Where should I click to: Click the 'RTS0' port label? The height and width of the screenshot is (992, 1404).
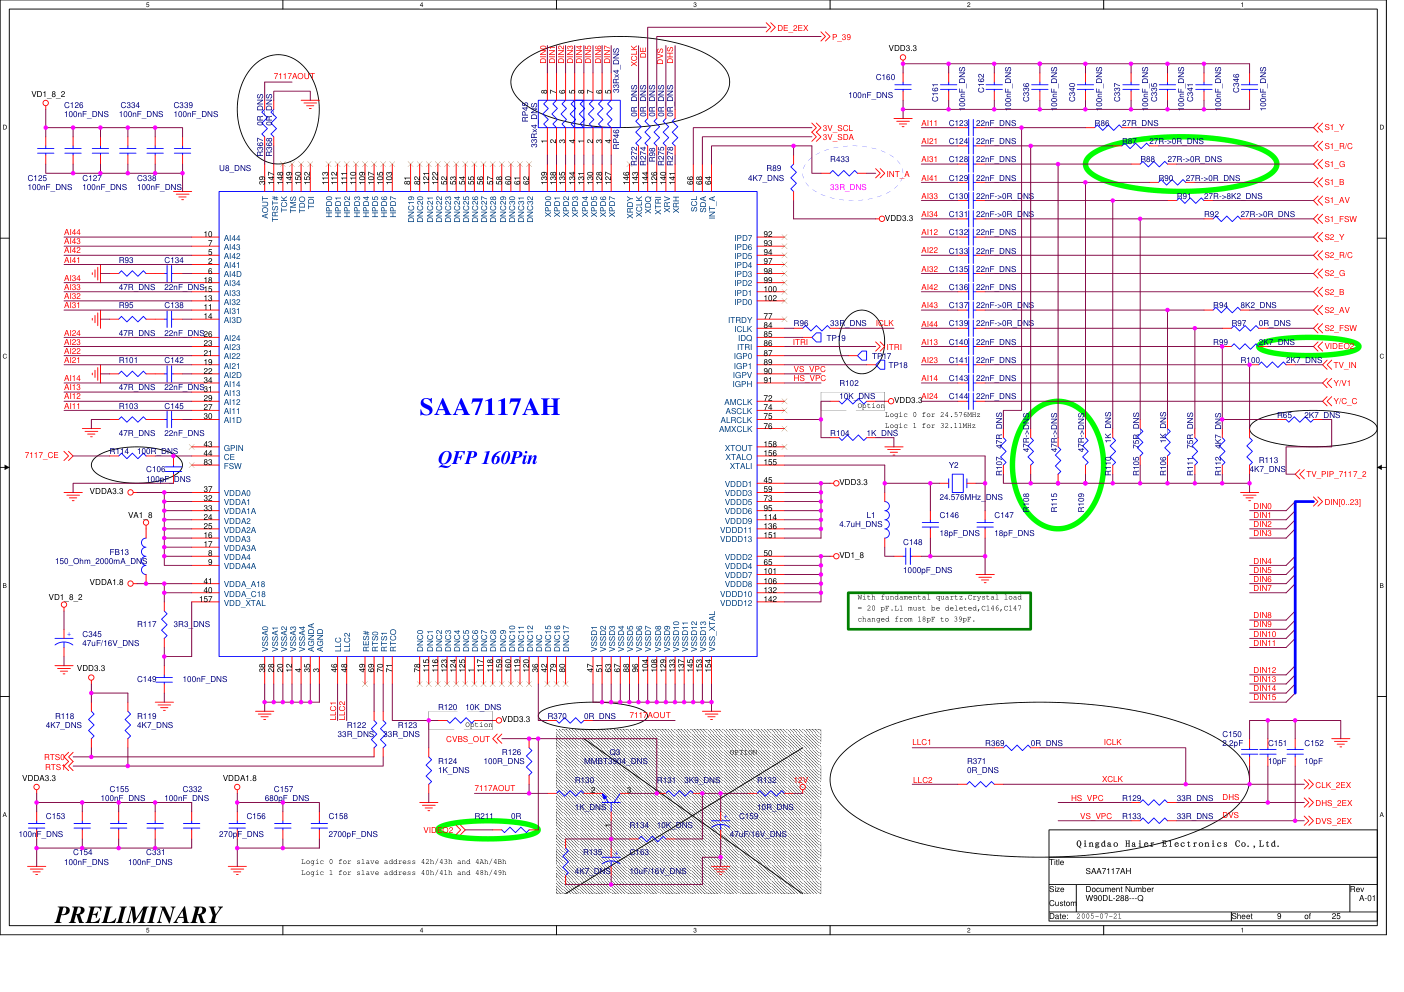point(54,757)
